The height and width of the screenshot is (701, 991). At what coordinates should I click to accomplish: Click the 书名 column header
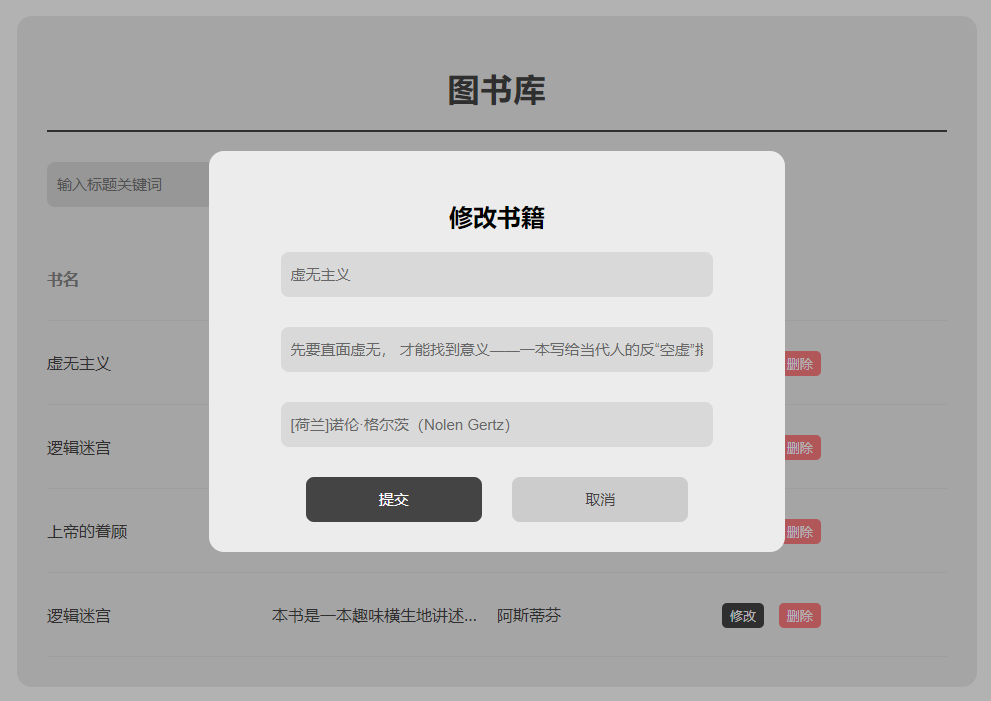[x=63, y=279]
